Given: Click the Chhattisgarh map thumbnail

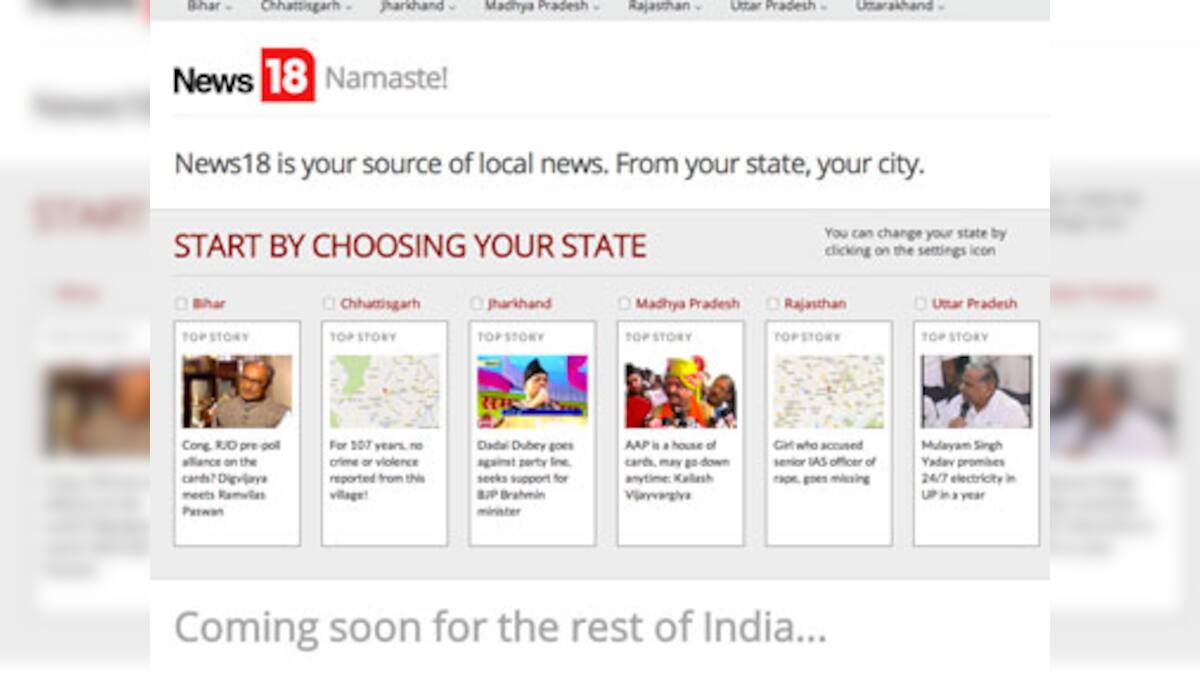Looking at the screenshot, I should pos(385,388).
